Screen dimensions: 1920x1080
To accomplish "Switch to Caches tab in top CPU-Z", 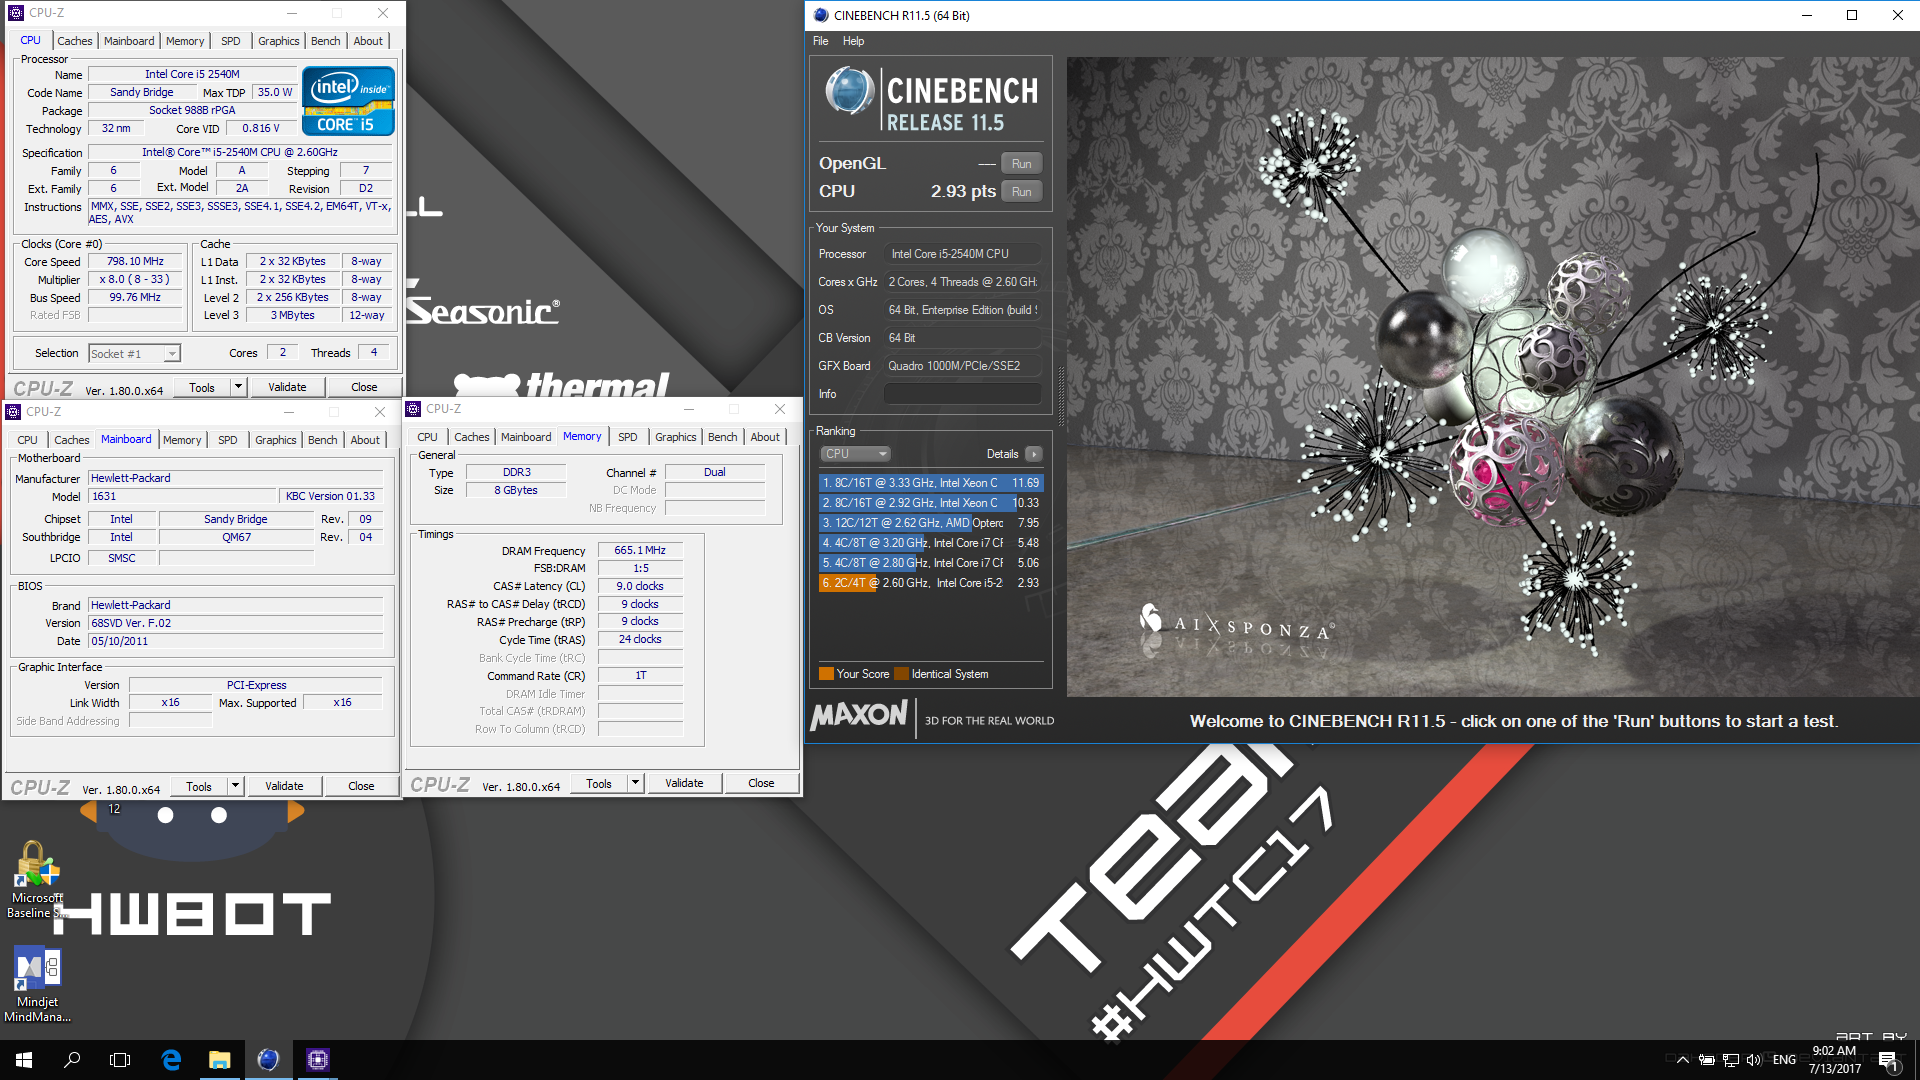I will point(75,41).
